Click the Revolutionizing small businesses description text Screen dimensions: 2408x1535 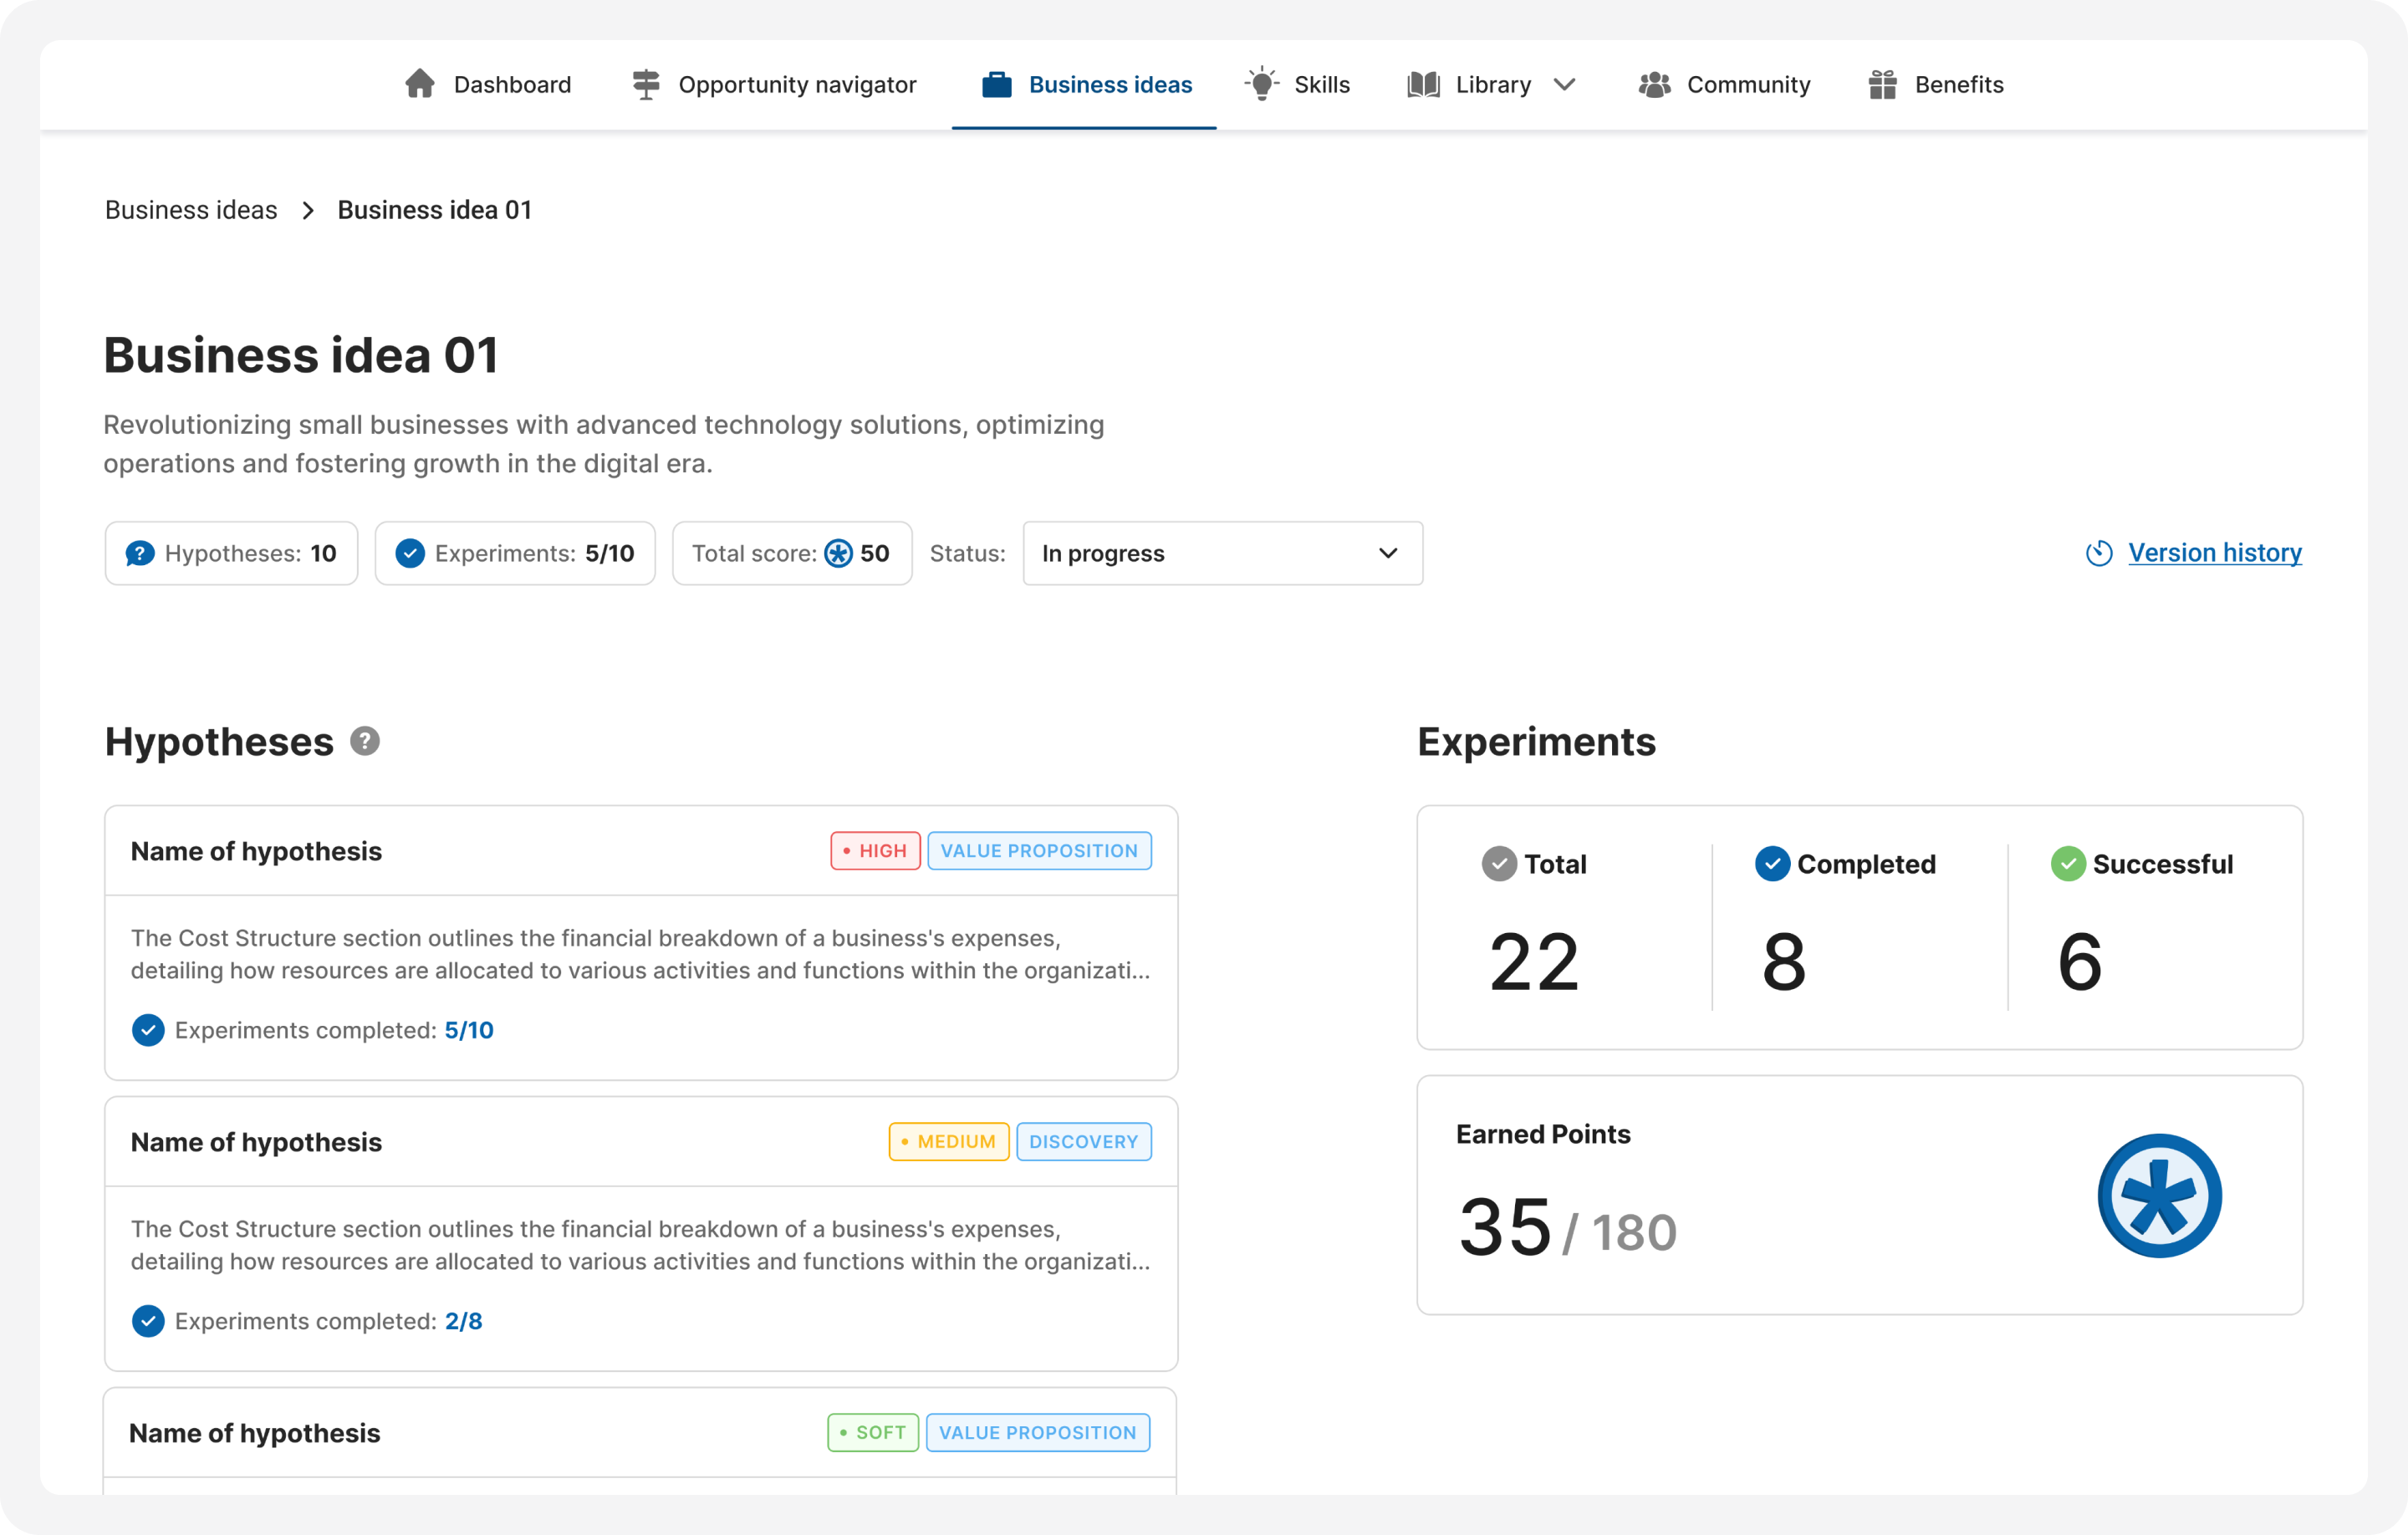tap(604, 443)
